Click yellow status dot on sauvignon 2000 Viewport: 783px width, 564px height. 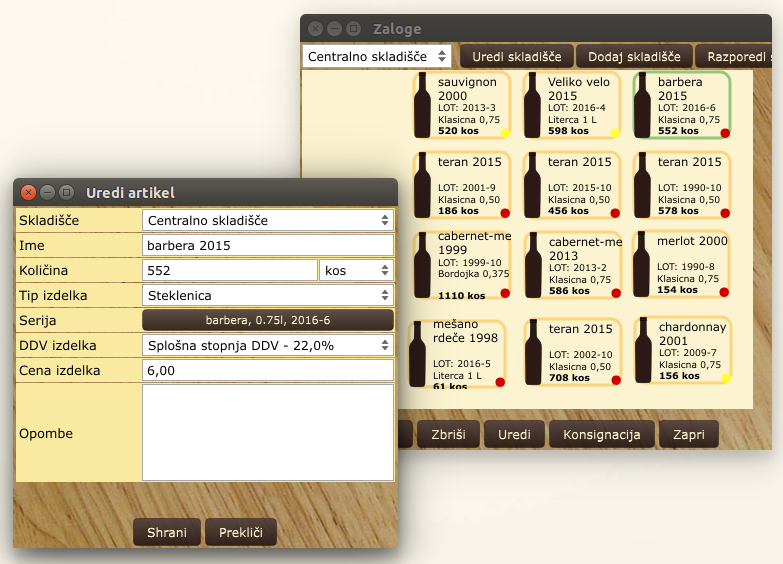coord(505,132)
